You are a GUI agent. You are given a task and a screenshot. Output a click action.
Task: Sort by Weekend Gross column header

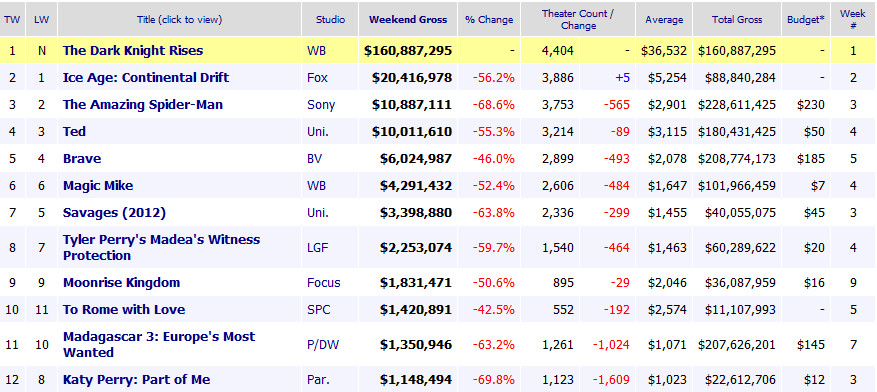(408, 20)
